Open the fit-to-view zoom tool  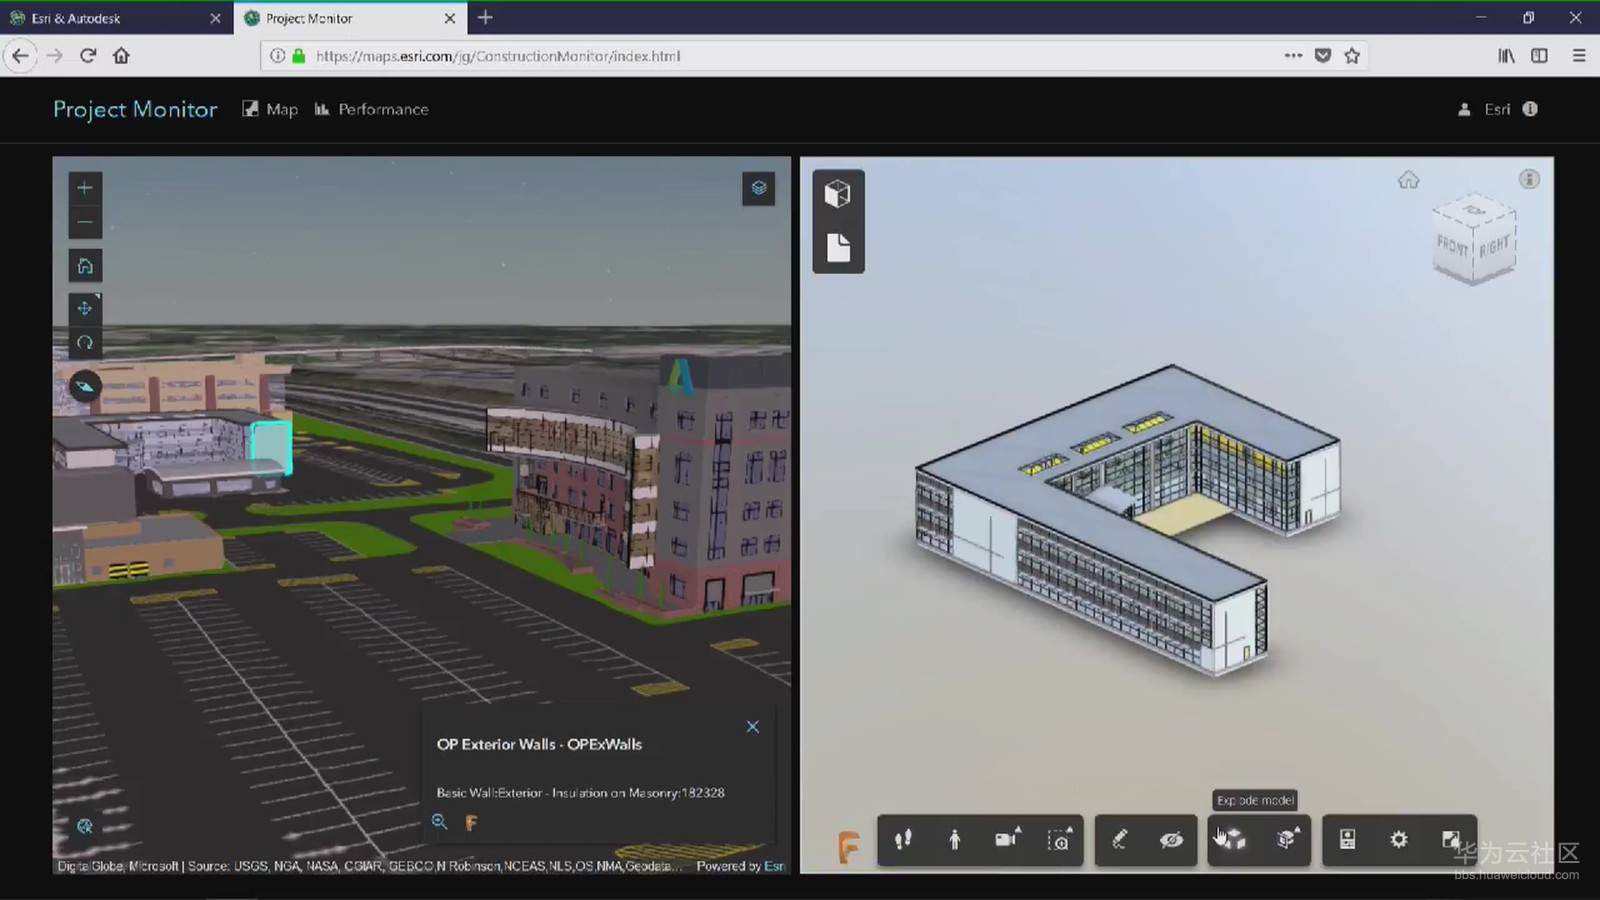(1059, 840)
